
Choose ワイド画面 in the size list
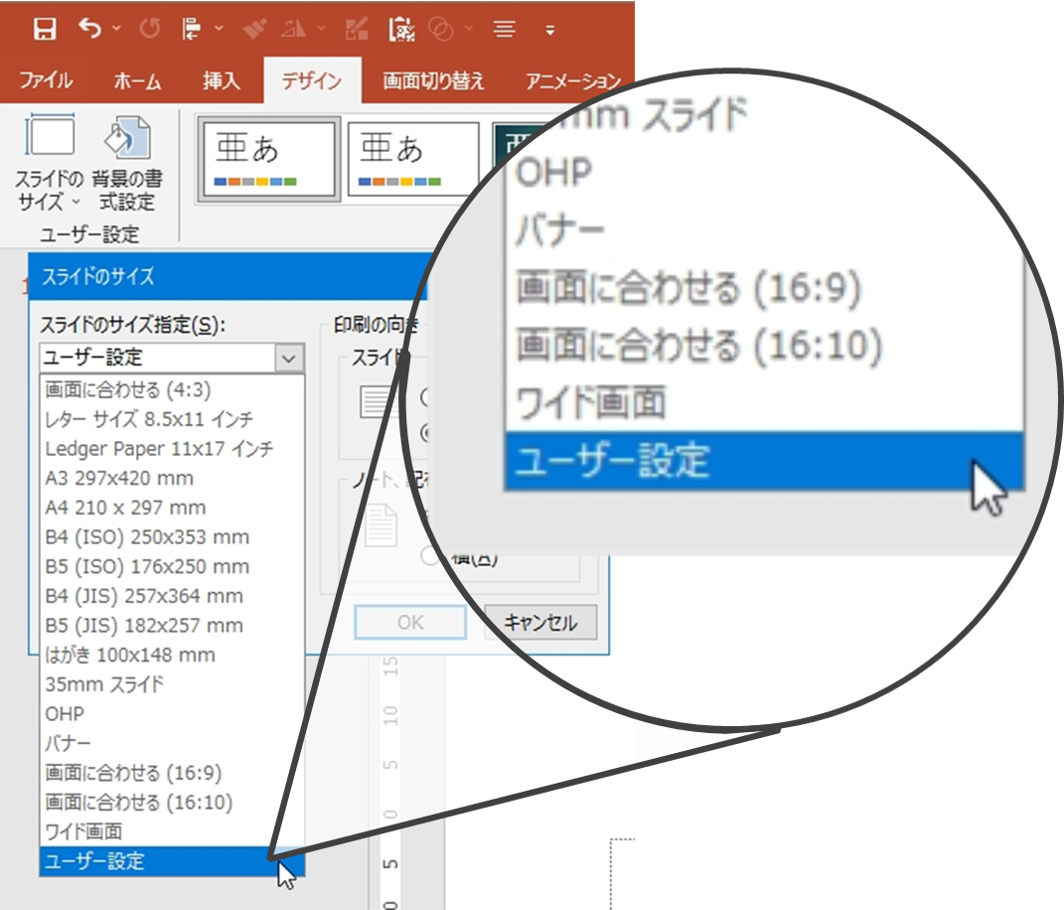pyautogui.click(x=172, y=831)
